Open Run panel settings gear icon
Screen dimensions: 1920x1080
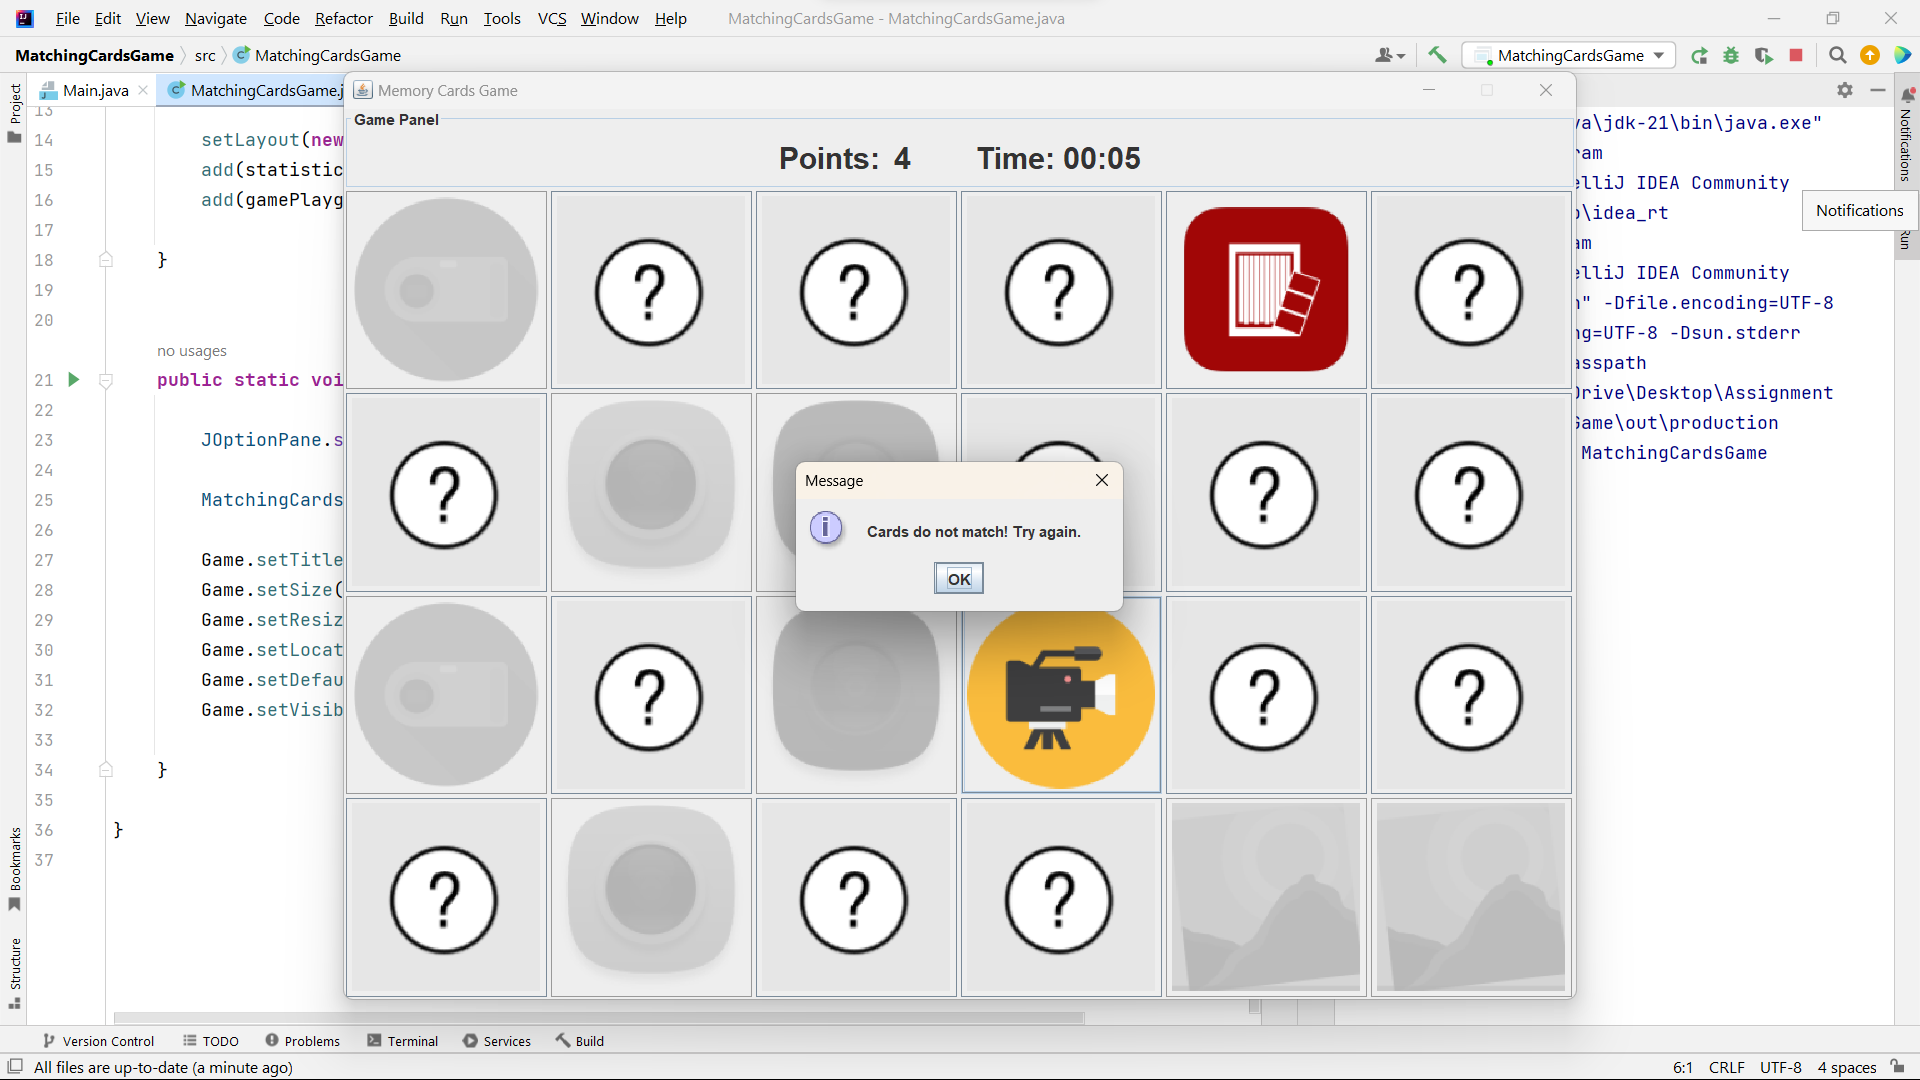point(1845,90)
